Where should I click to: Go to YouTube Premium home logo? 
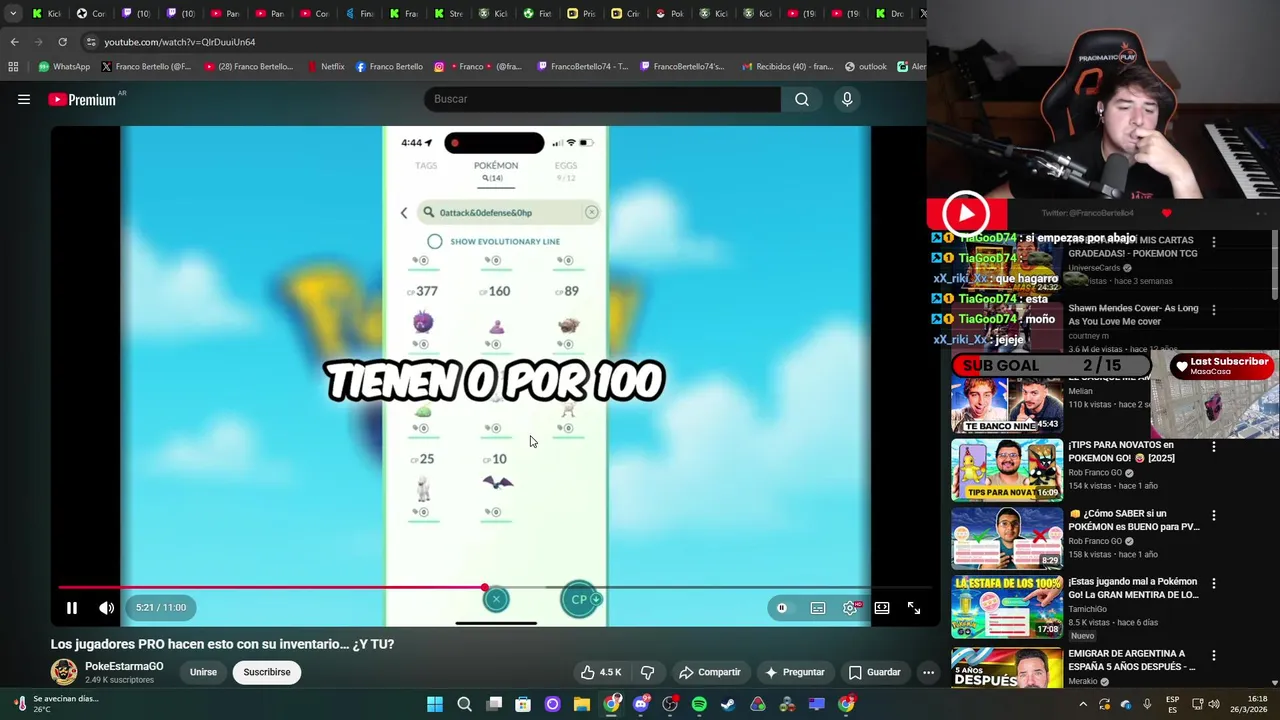(x=82, y=99)
